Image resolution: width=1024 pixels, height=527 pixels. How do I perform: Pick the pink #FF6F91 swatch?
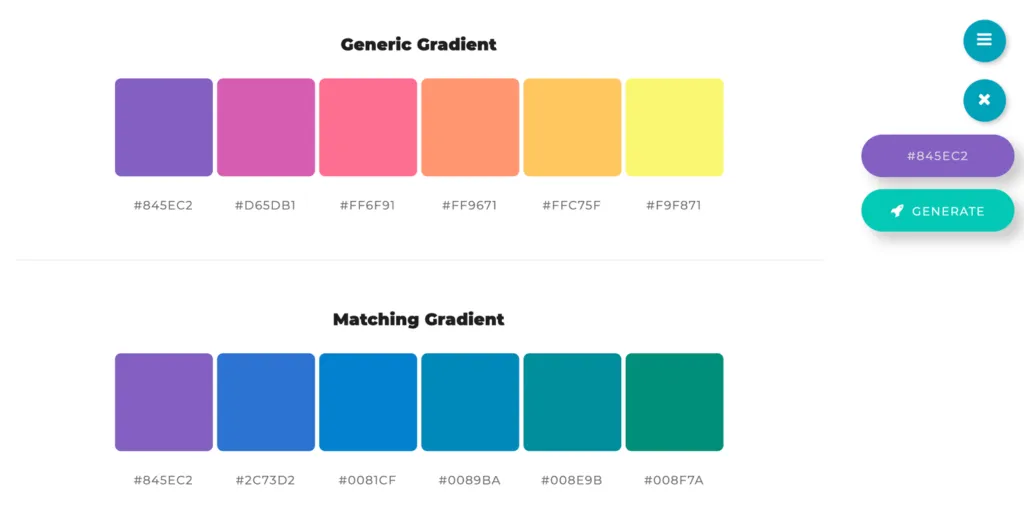point(368,127)
